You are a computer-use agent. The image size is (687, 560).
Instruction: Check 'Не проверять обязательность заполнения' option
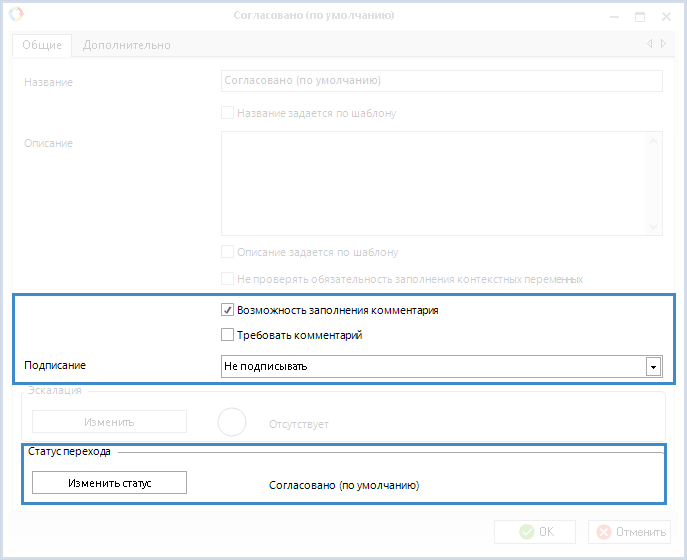(228, 279)
